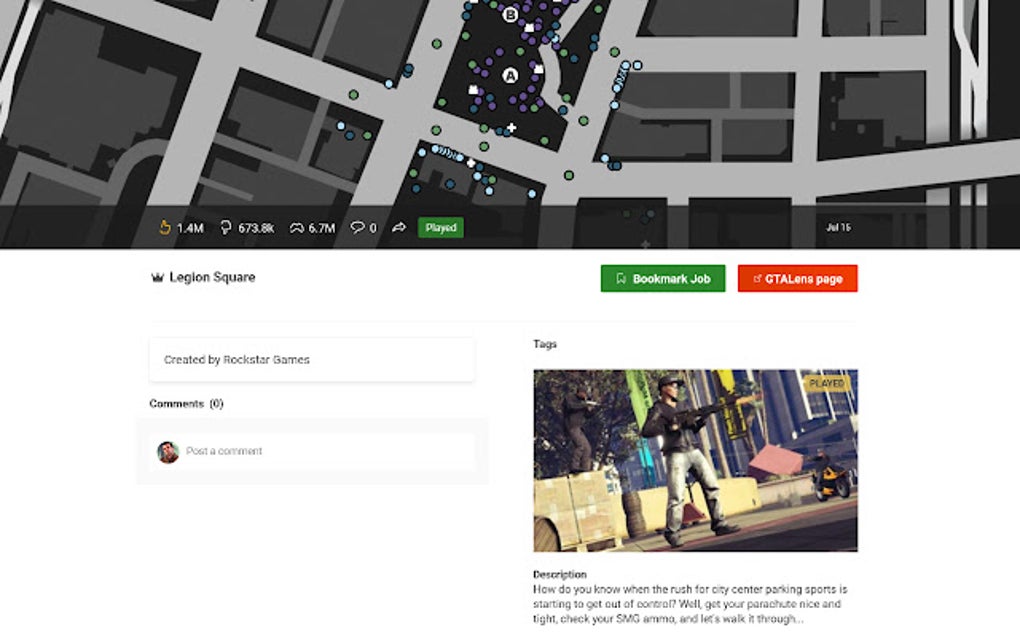Select map marker B
This screenshot has height=638, width=1020.
pyautogui.click(x=510, y=14)
